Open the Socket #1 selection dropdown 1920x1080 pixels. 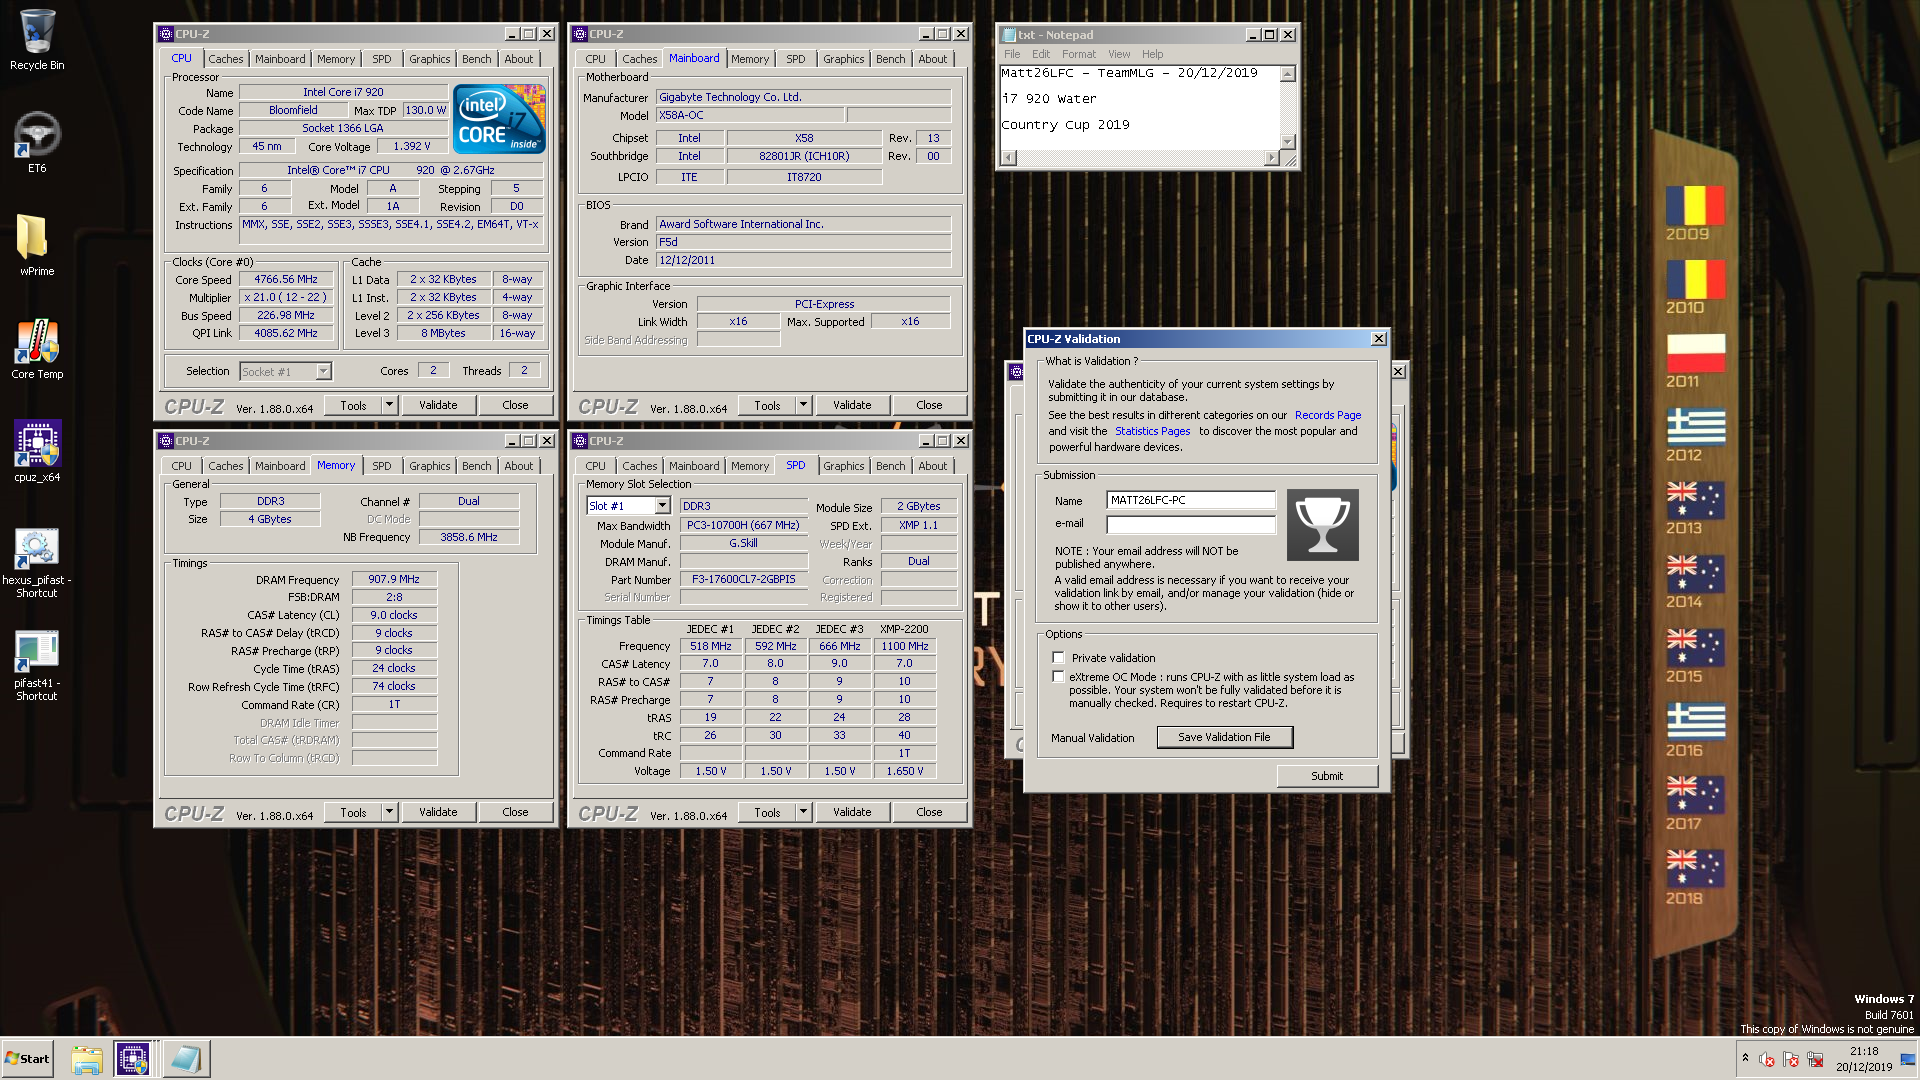(323, 372)
